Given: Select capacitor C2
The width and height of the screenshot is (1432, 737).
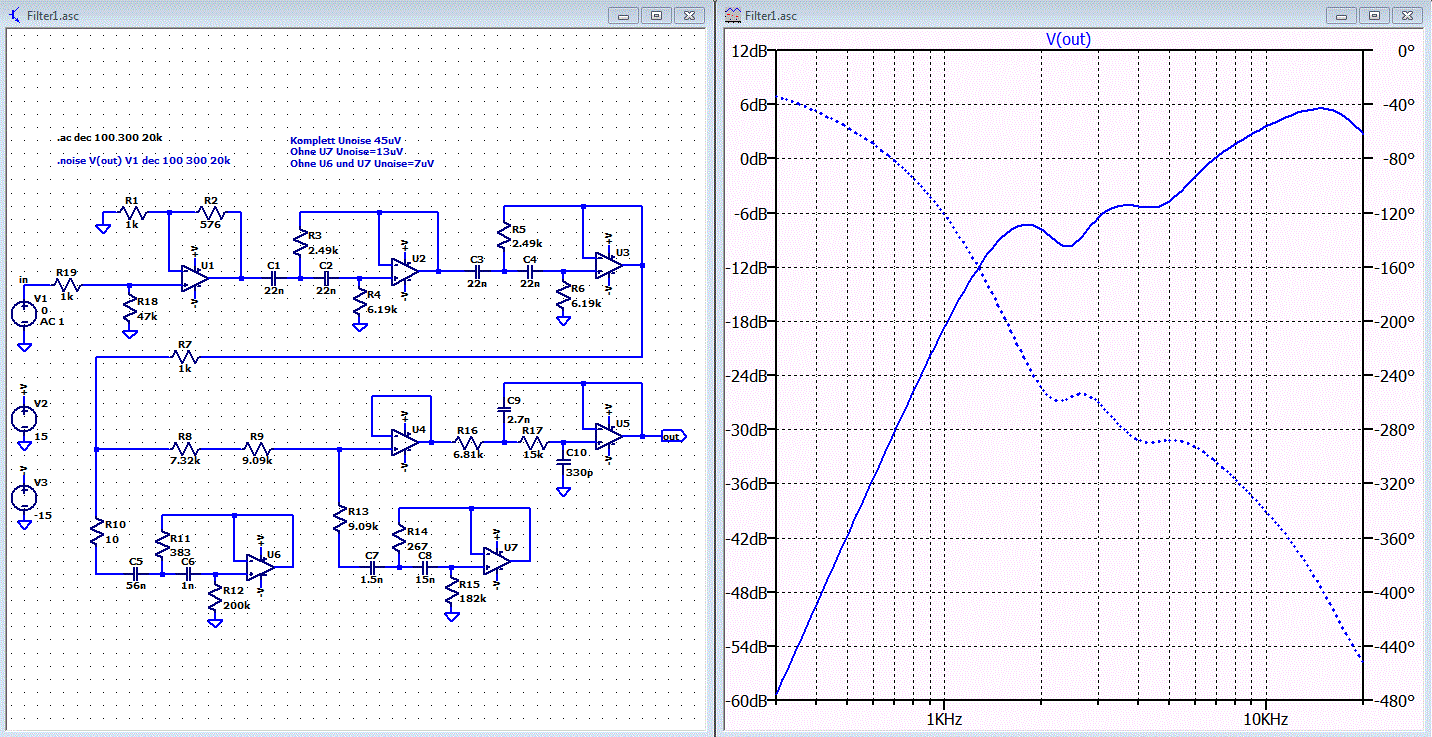Looking at the screenshot, I should pyautogui.click(x=326, y=278).
